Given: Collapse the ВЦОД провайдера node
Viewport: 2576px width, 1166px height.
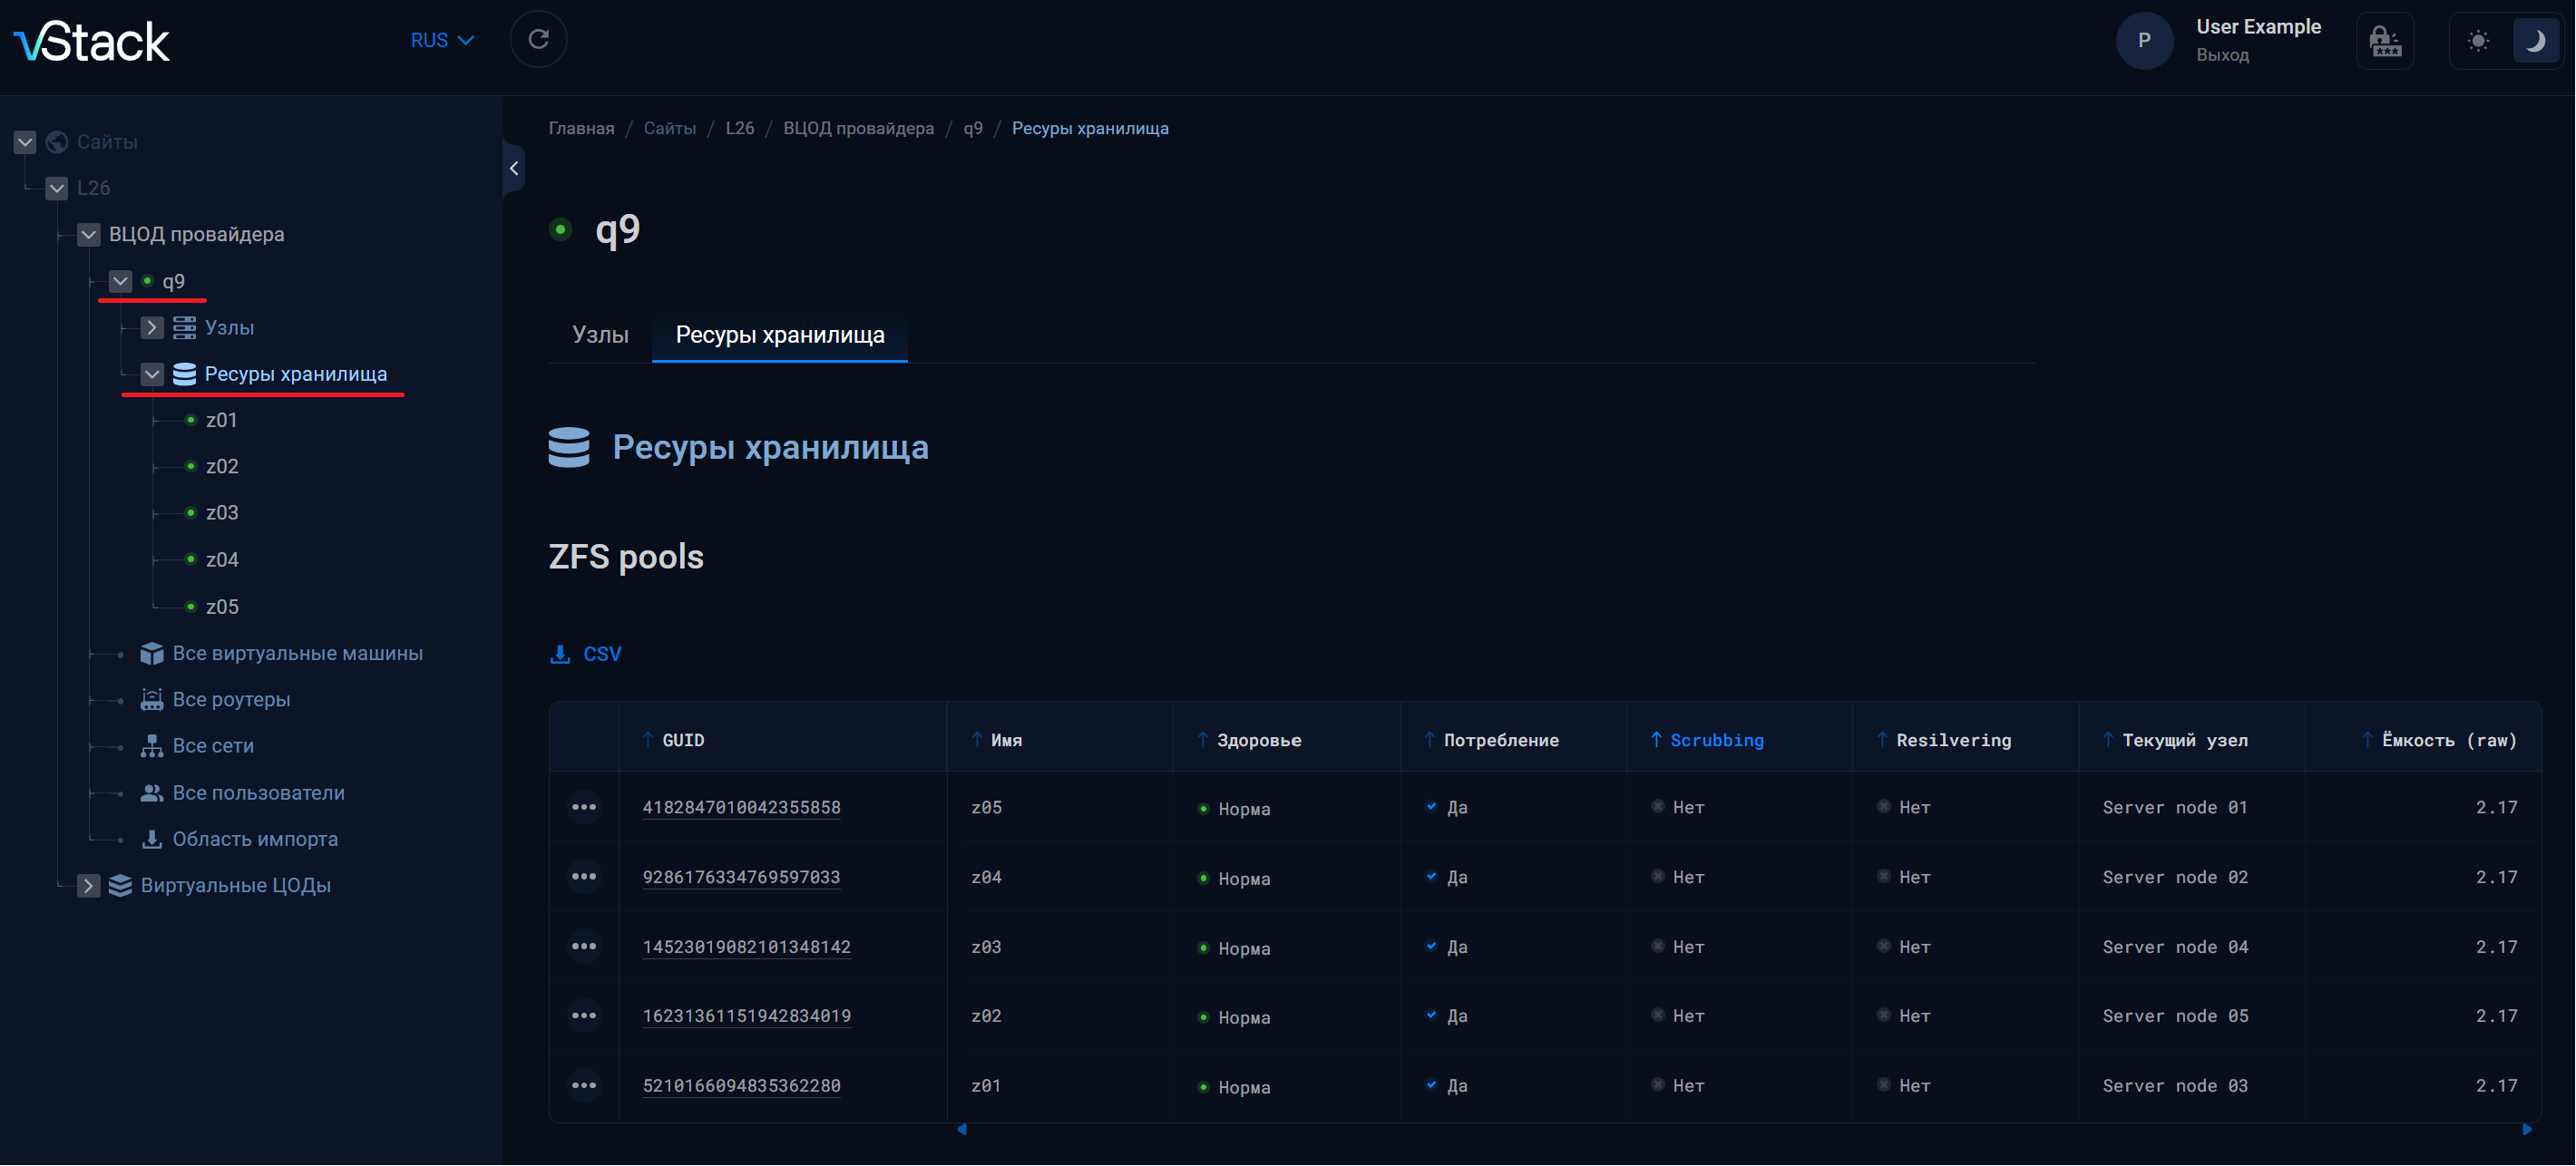Looking at the screenshot, I should [89, 235].
